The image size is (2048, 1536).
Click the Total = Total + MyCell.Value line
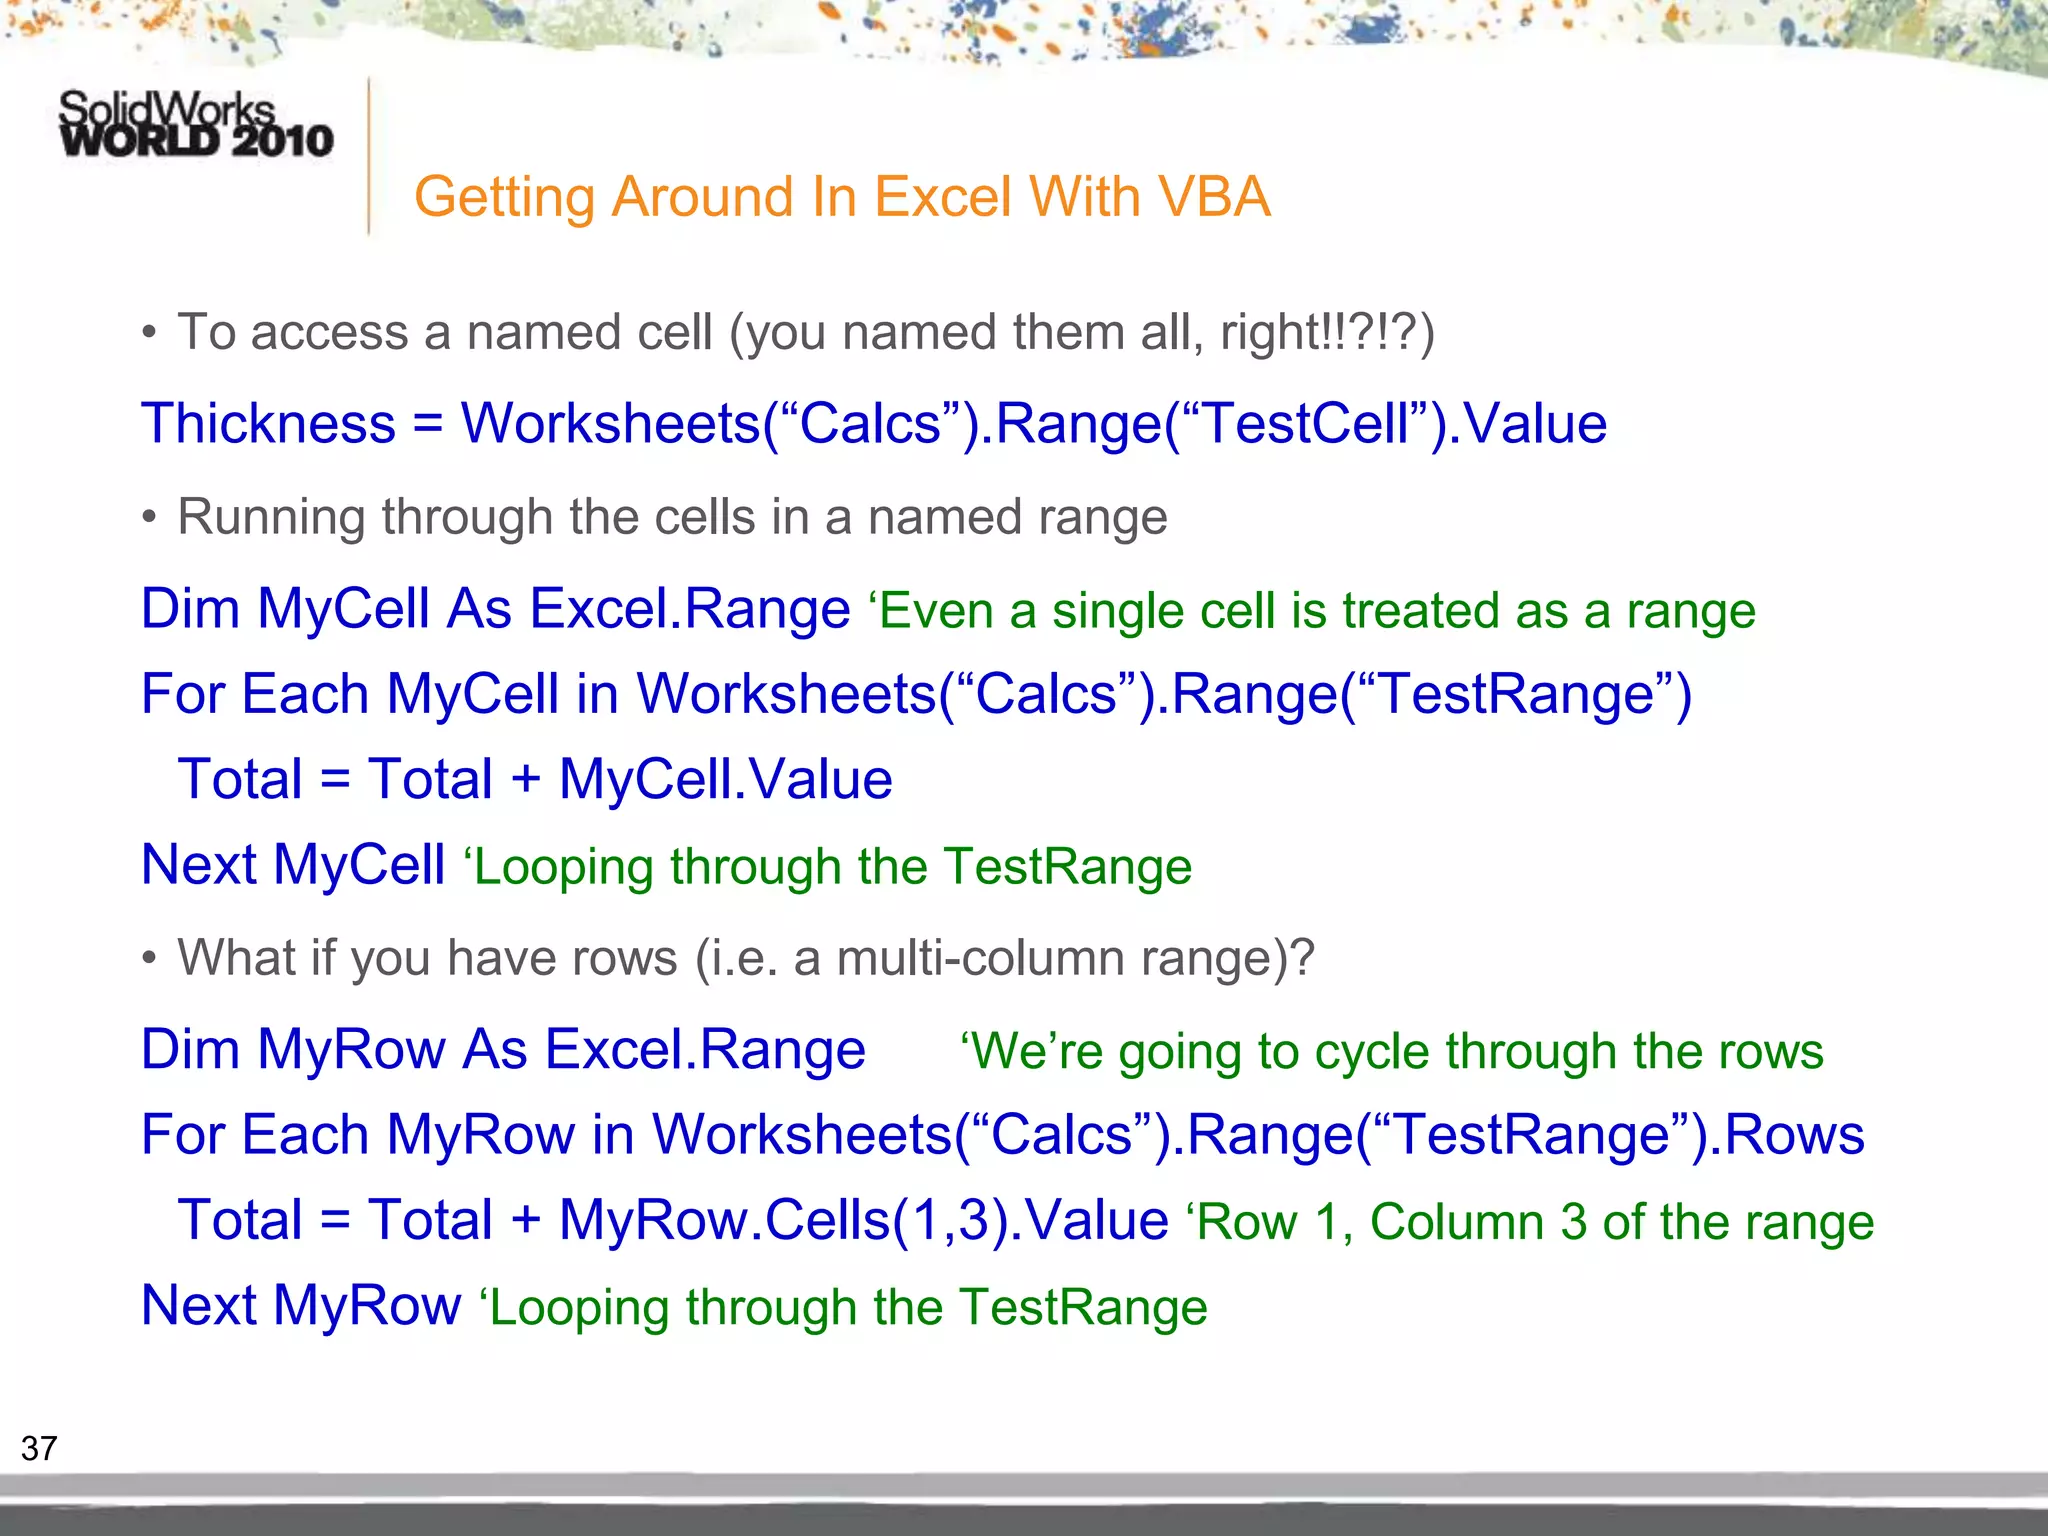tap(535, 779)
